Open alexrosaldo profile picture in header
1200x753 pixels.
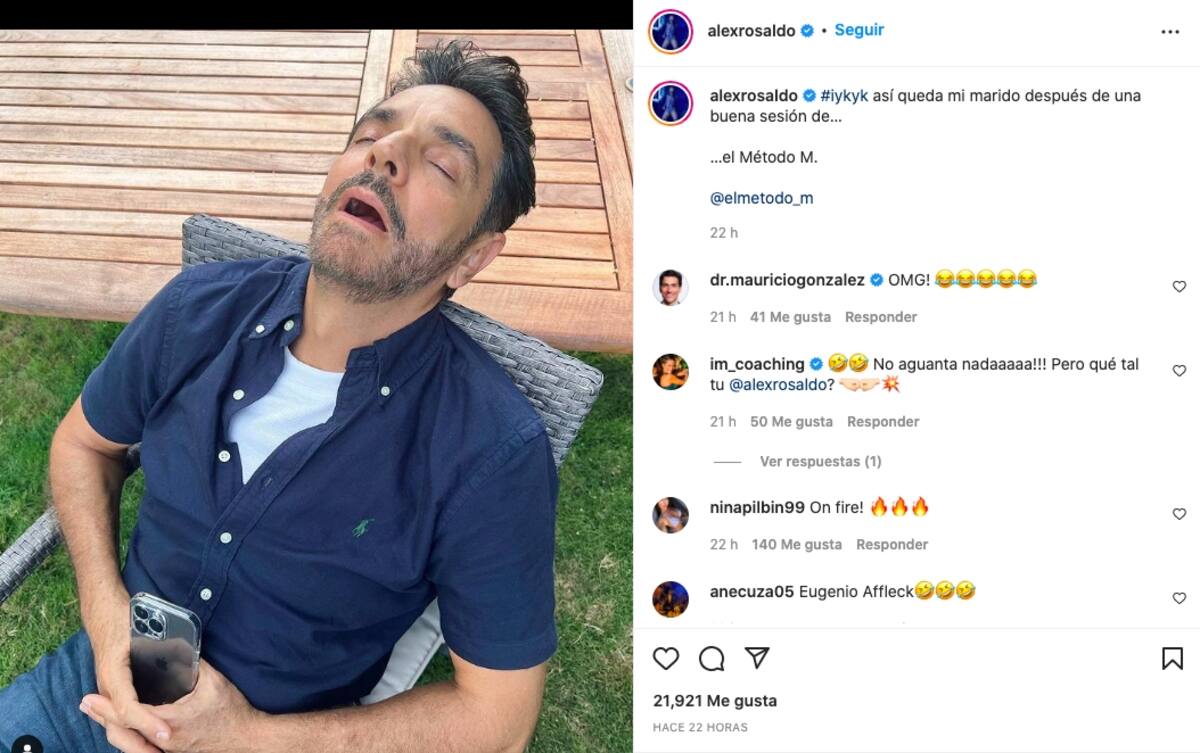[x=670, y=31]
